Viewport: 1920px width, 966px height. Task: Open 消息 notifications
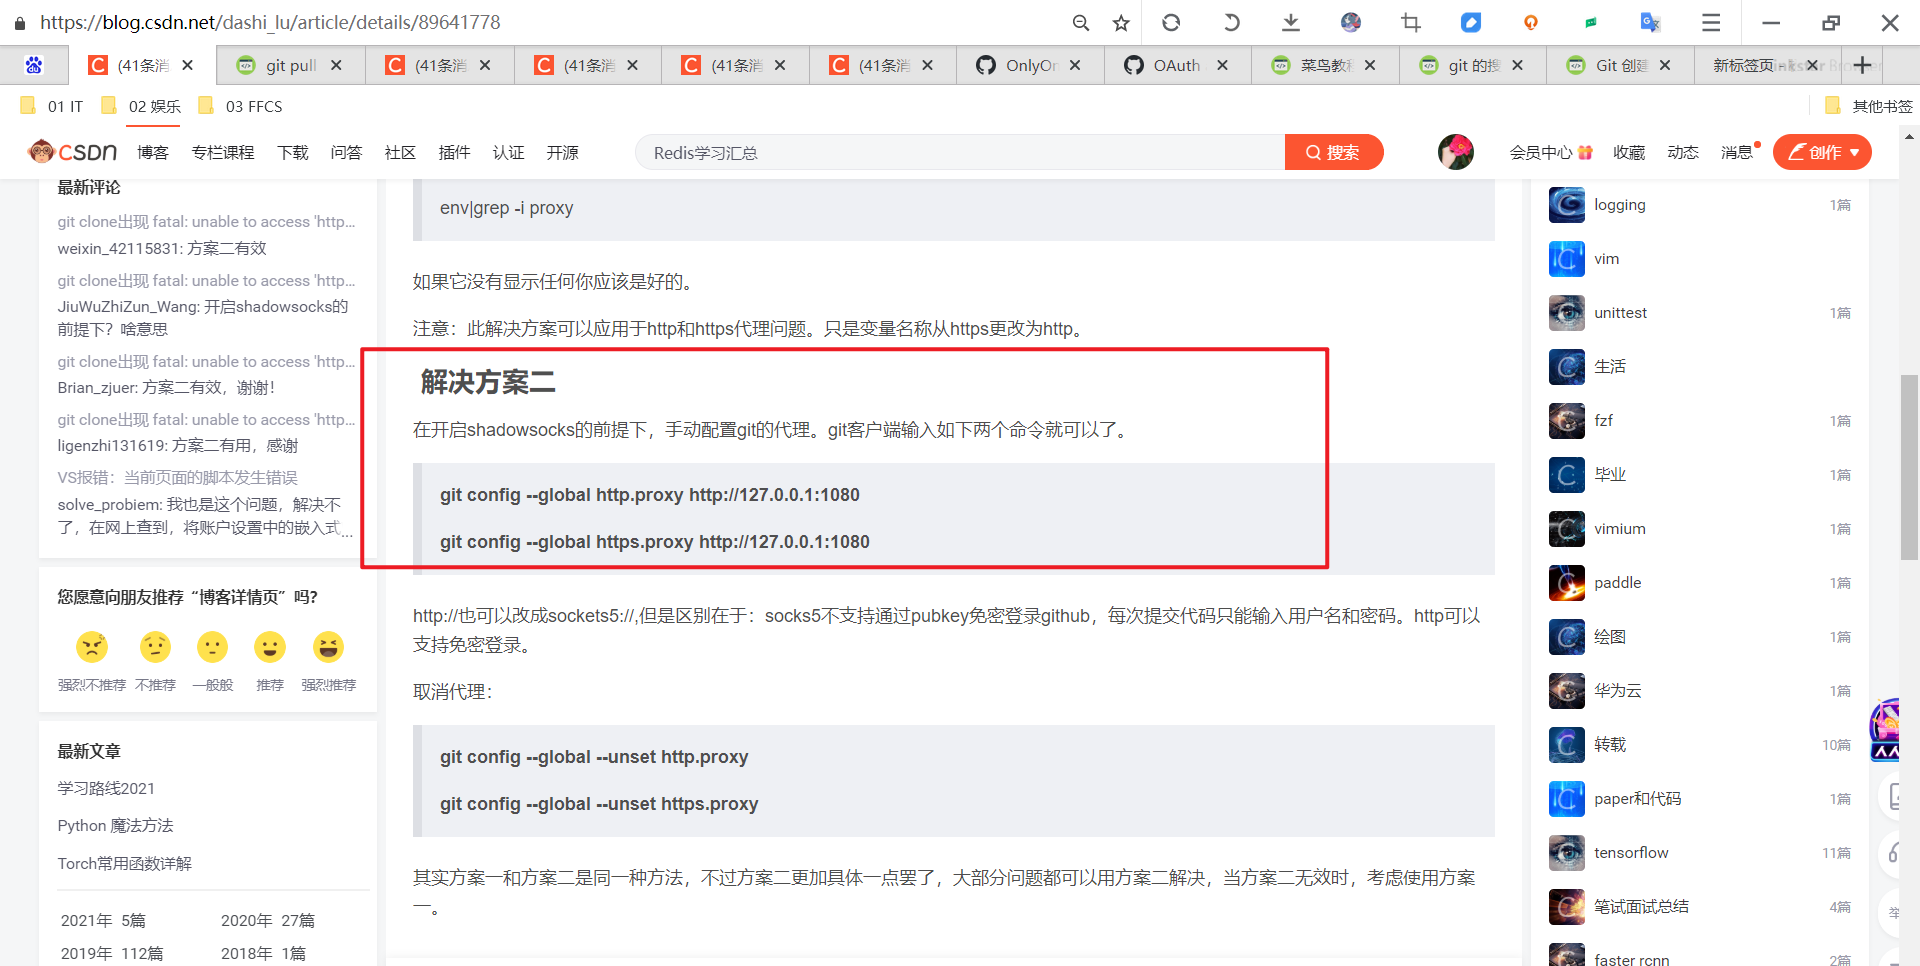click(x=1737, y=152)
